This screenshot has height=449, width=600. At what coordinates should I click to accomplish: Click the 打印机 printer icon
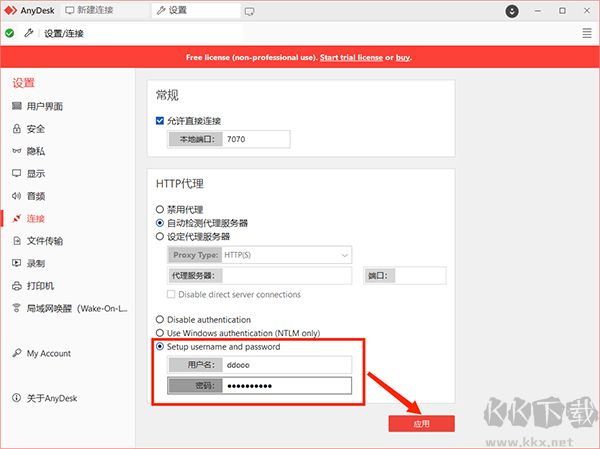point(16,286)
